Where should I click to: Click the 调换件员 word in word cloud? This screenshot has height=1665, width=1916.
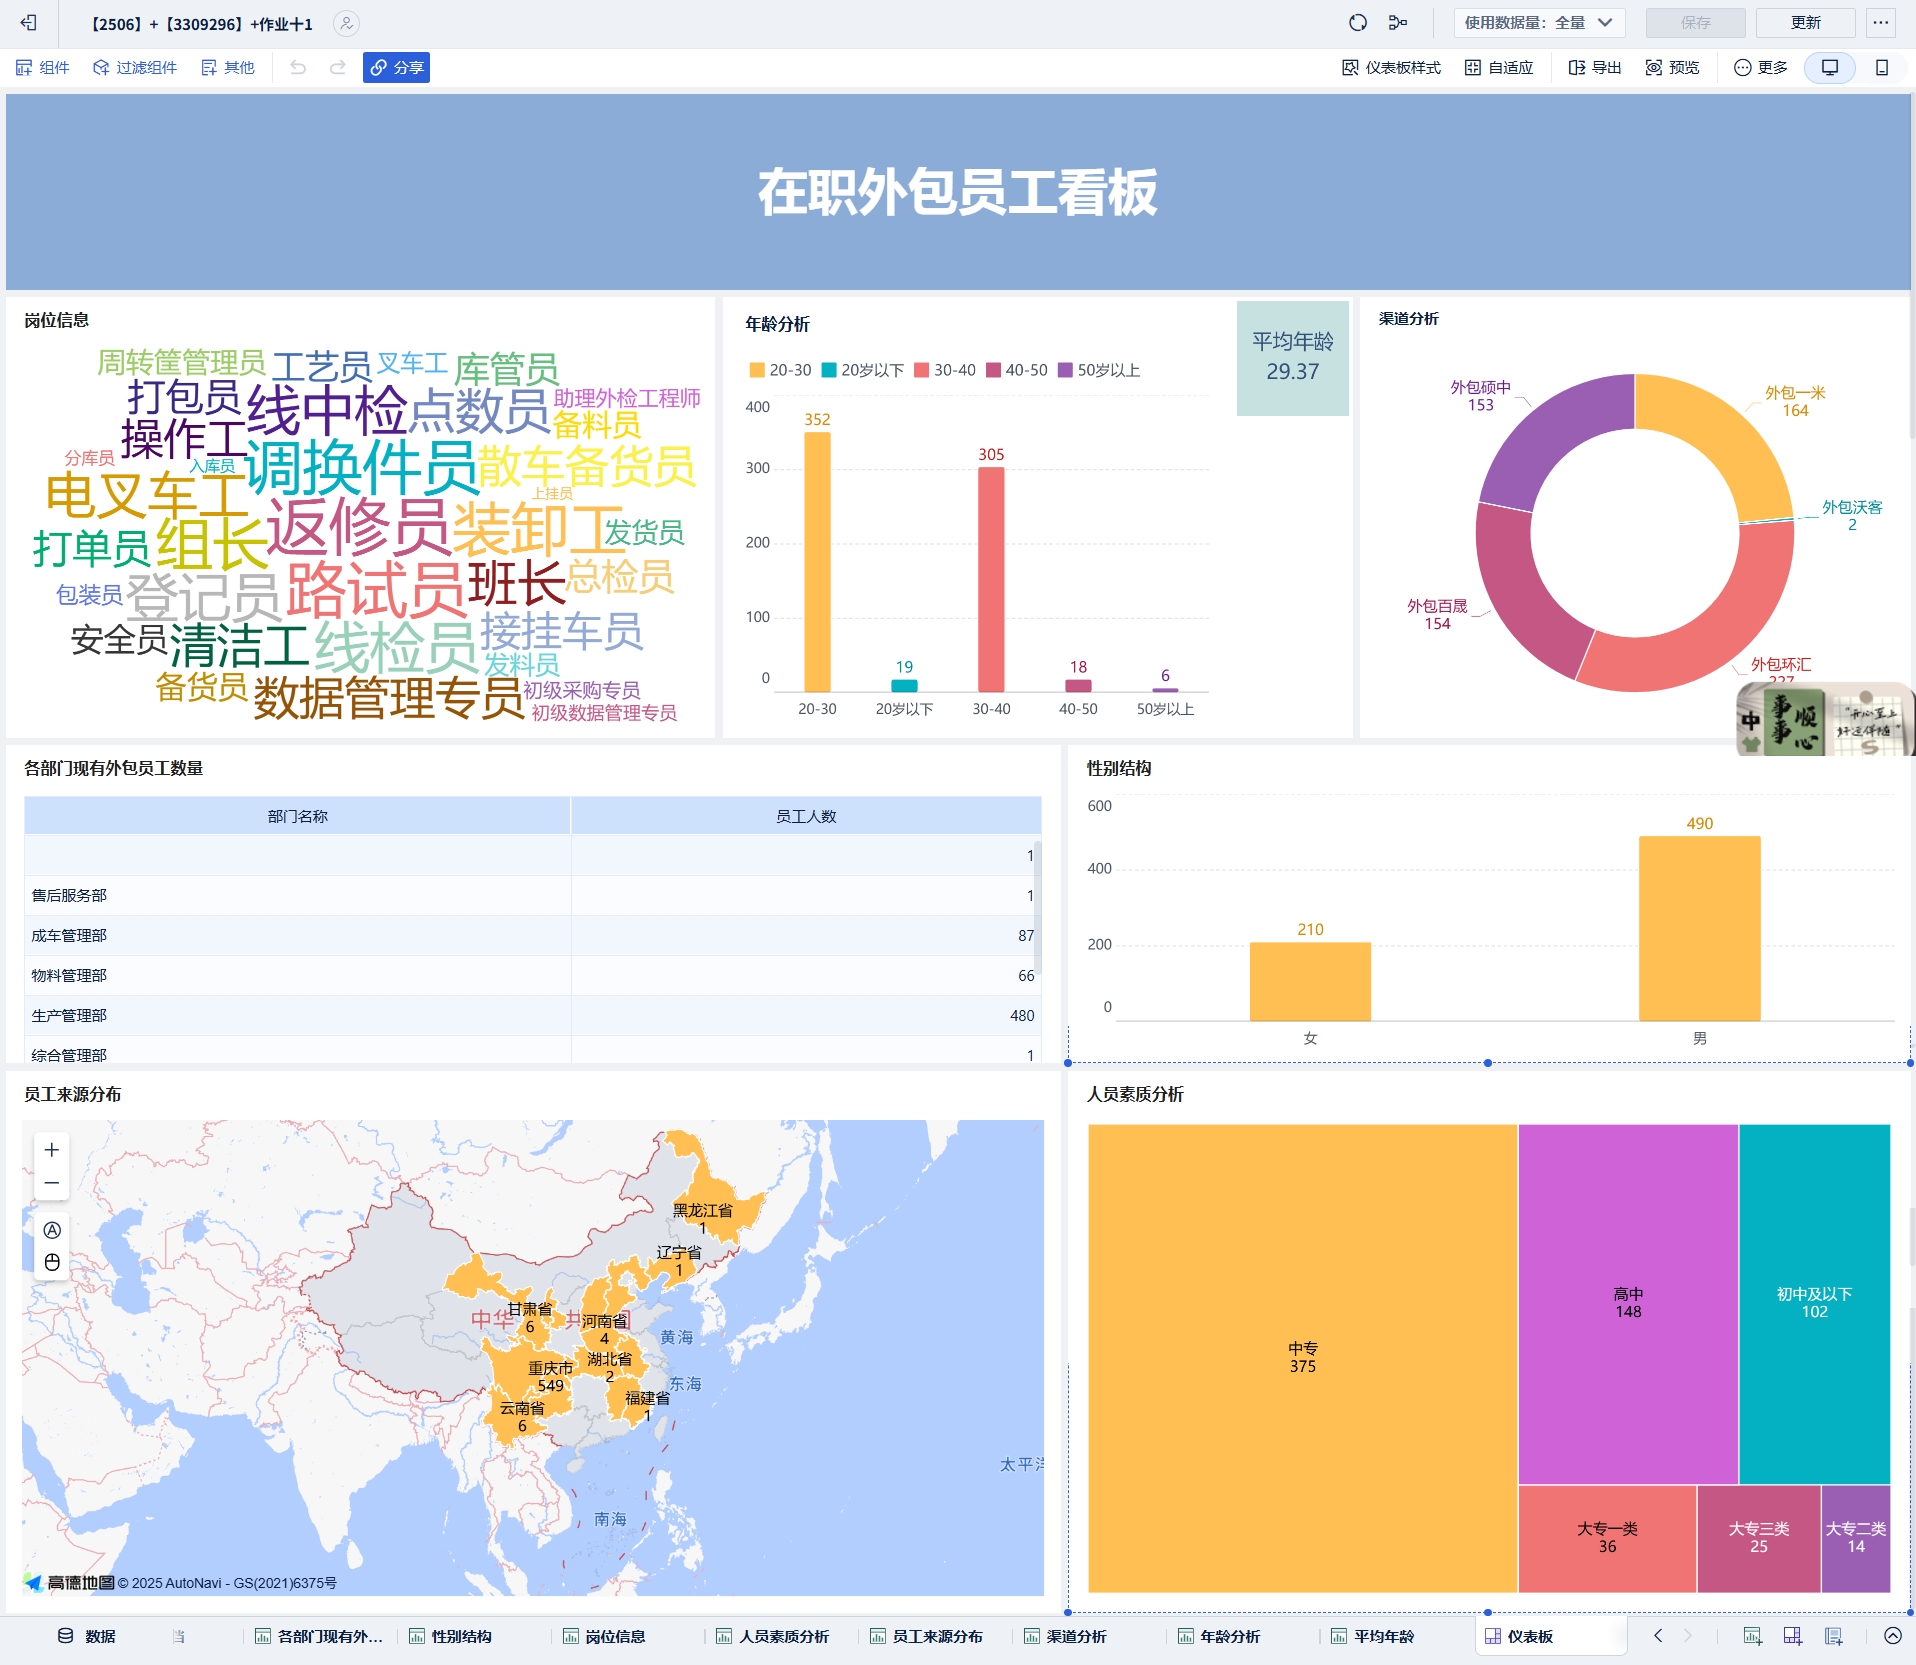[x=361, y=467]
